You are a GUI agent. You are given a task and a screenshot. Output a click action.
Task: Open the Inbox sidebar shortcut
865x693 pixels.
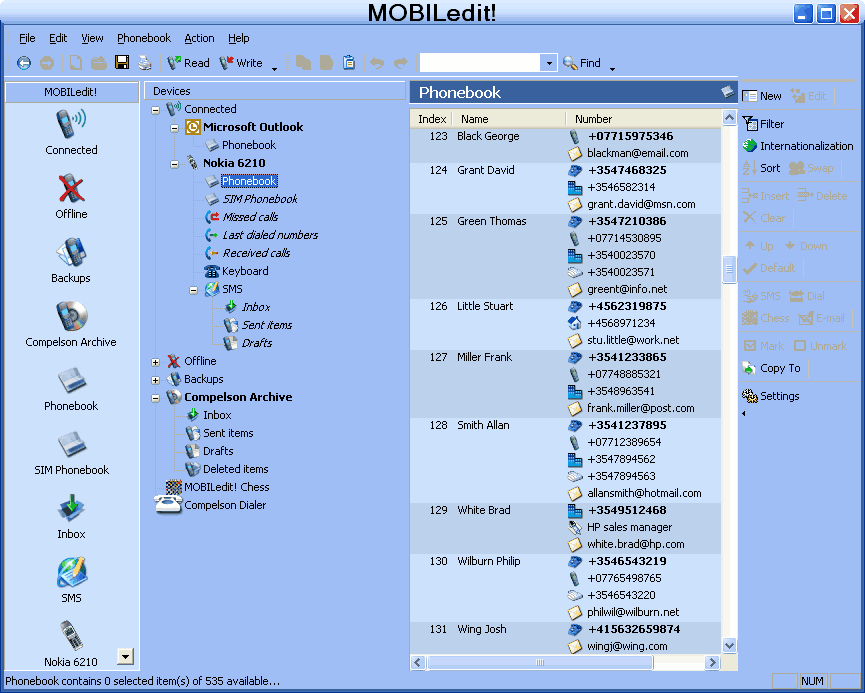coord(71,516)
